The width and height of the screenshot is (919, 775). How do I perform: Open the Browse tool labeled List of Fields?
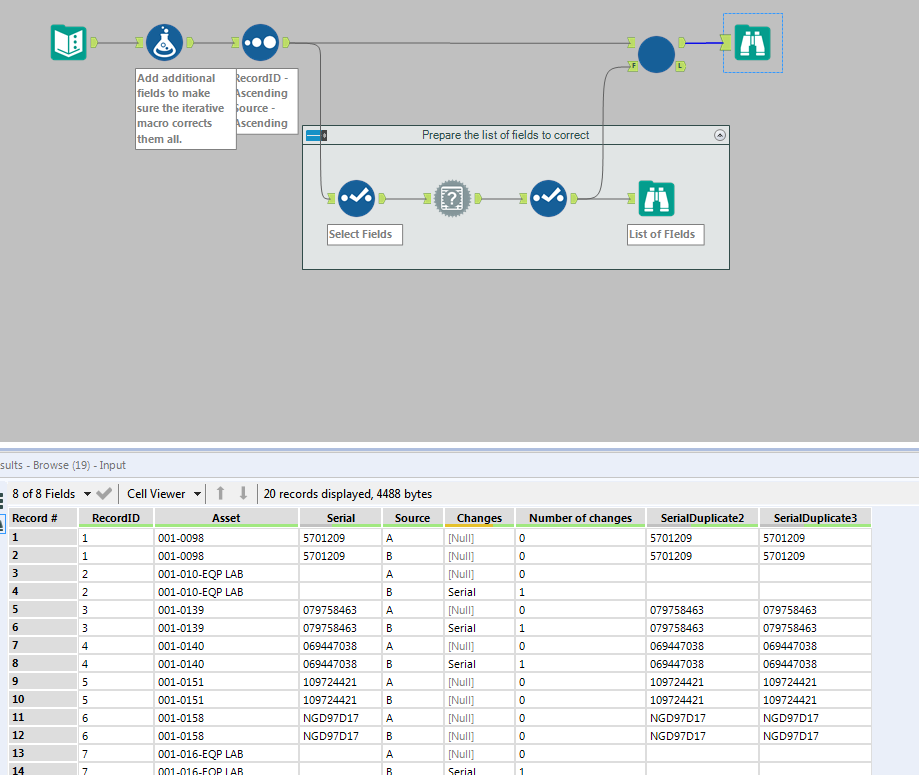point(656,198)
